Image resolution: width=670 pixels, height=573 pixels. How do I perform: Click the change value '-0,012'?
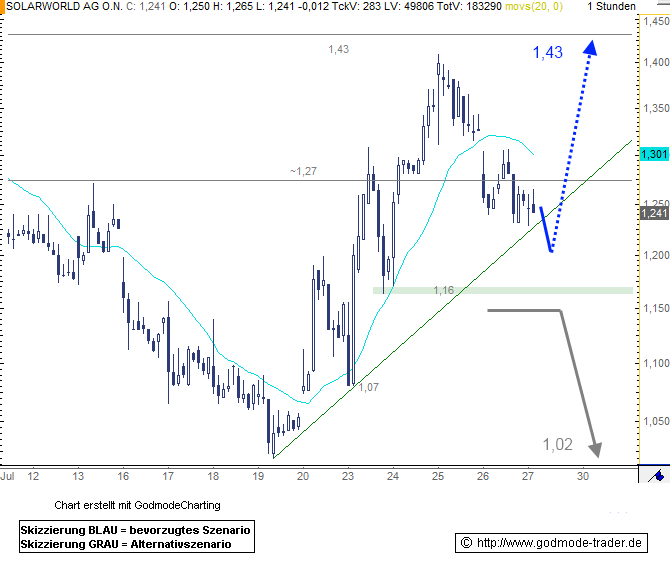(315, 6)
